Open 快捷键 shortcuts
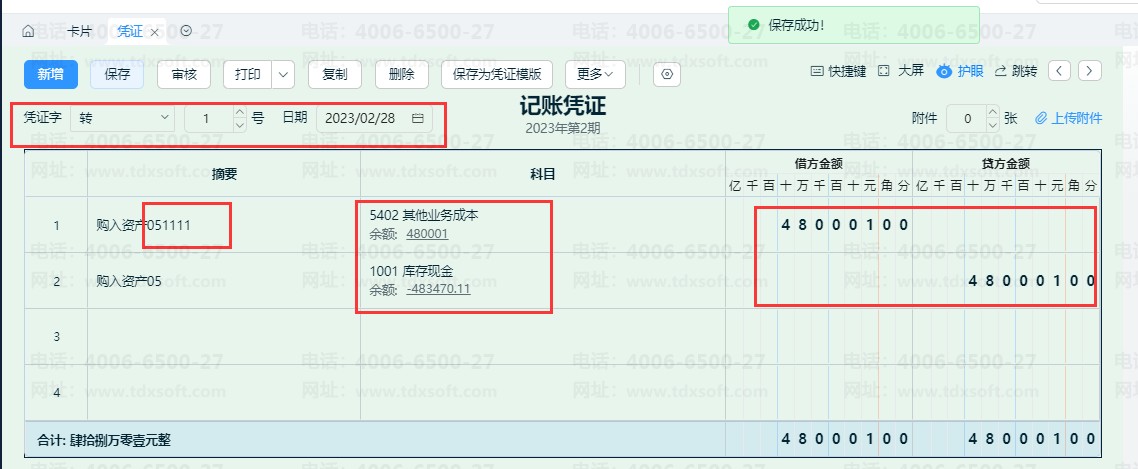Viewport: 1138px width, 469px height. [x=838, y=71]
